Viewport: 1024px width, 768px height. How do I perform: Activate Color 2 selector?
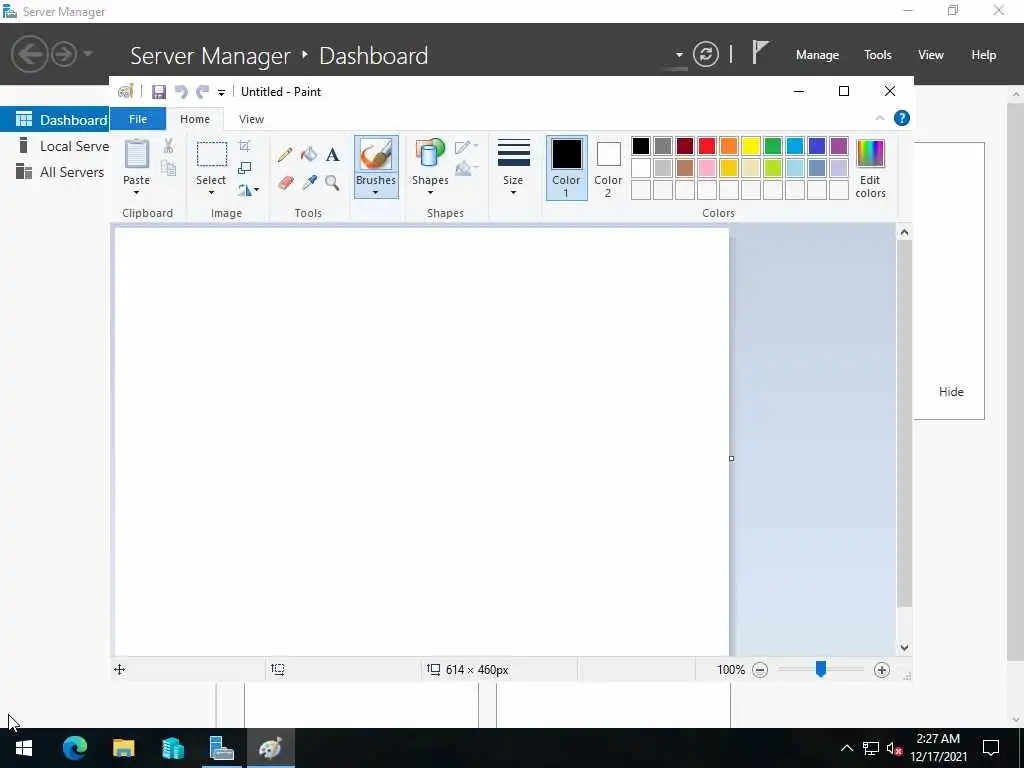click(608, 168)
